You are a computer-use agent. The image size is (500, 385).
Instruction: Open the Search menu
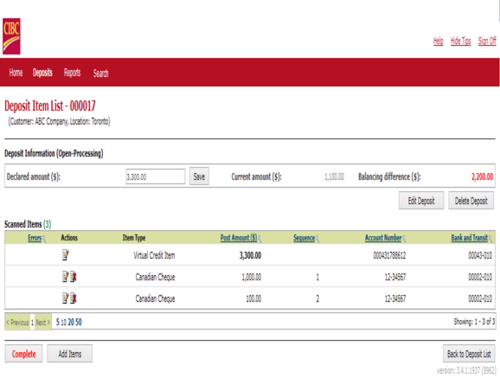click(x=101, y=73)
